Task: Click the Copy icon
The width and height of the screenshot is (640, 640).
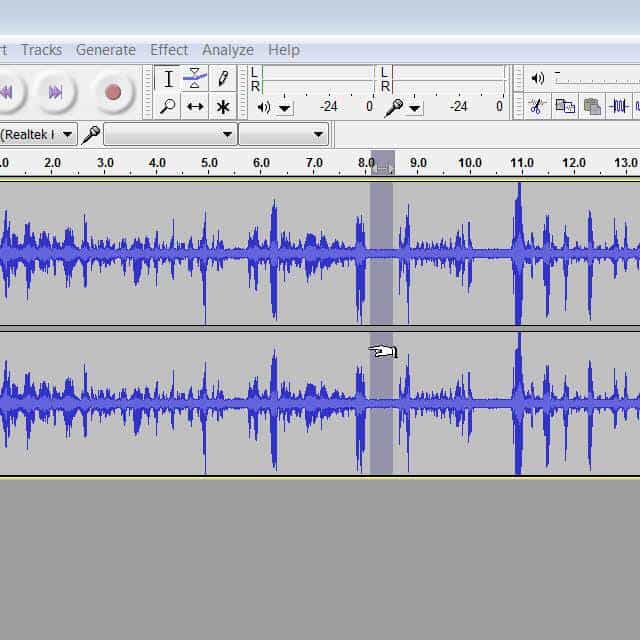Action: click(x=565, y=107)
